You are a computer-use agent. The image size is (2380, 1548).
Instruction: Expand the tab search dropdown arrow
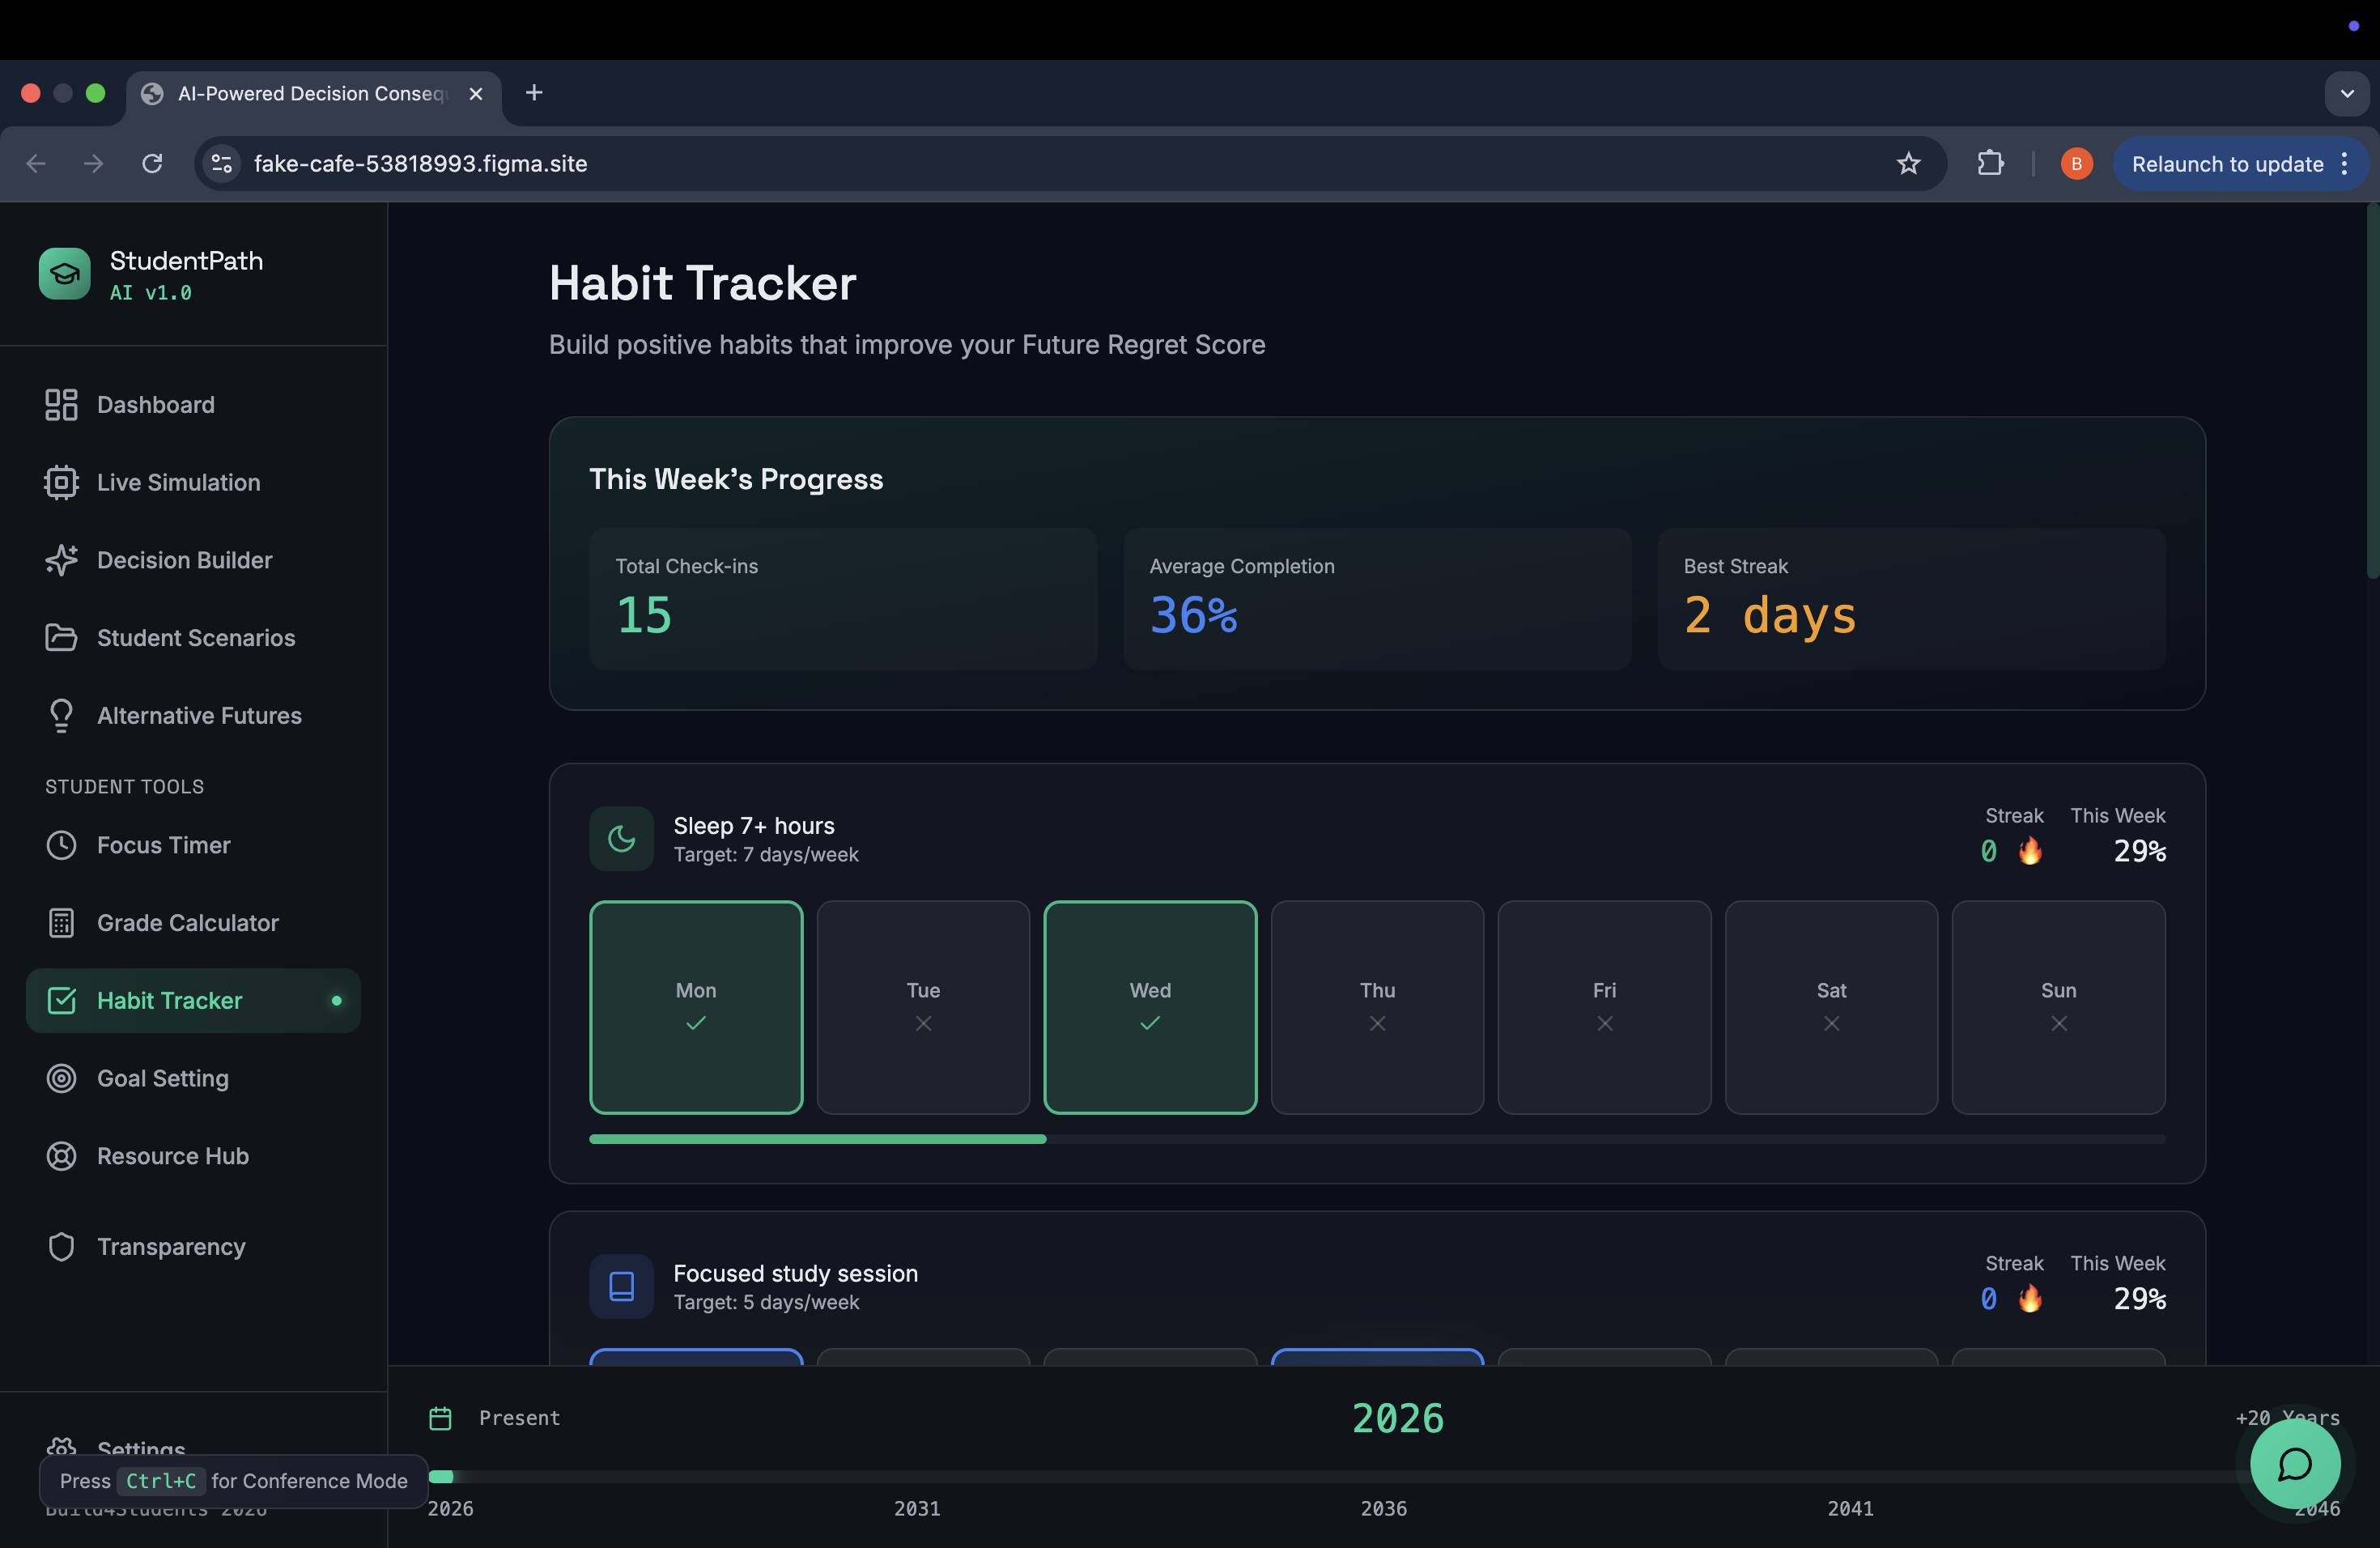coord(2346,93)
